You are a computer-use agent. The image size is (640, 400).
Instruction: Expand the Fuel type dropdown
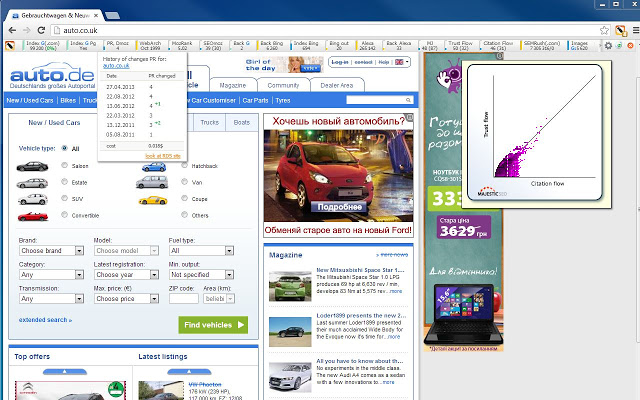201,250
